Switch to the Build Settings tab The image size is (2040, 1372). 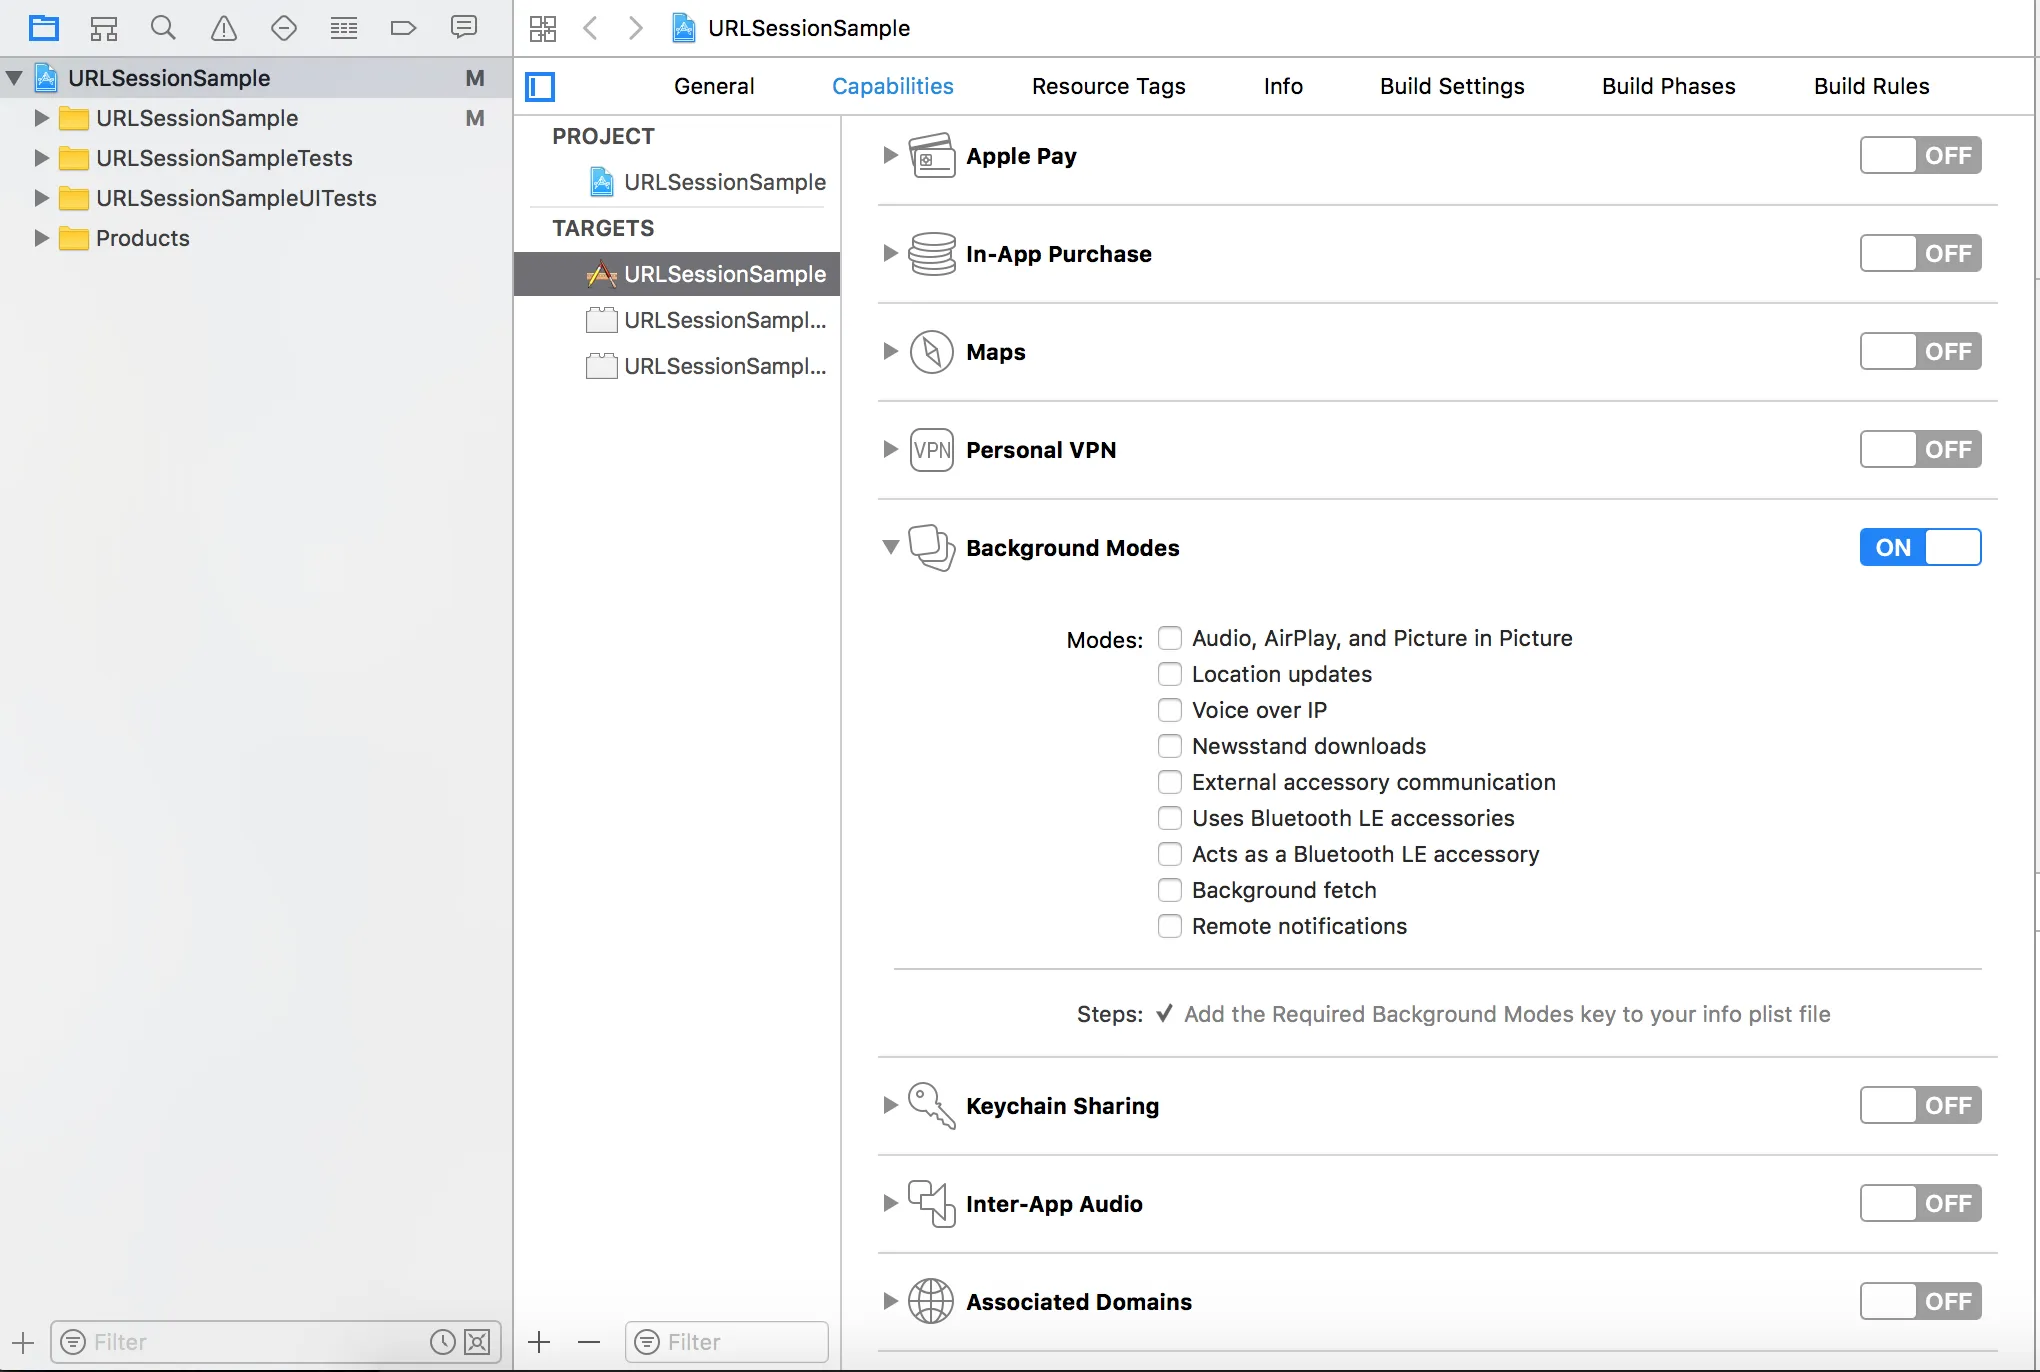(x=1451, y=86)
